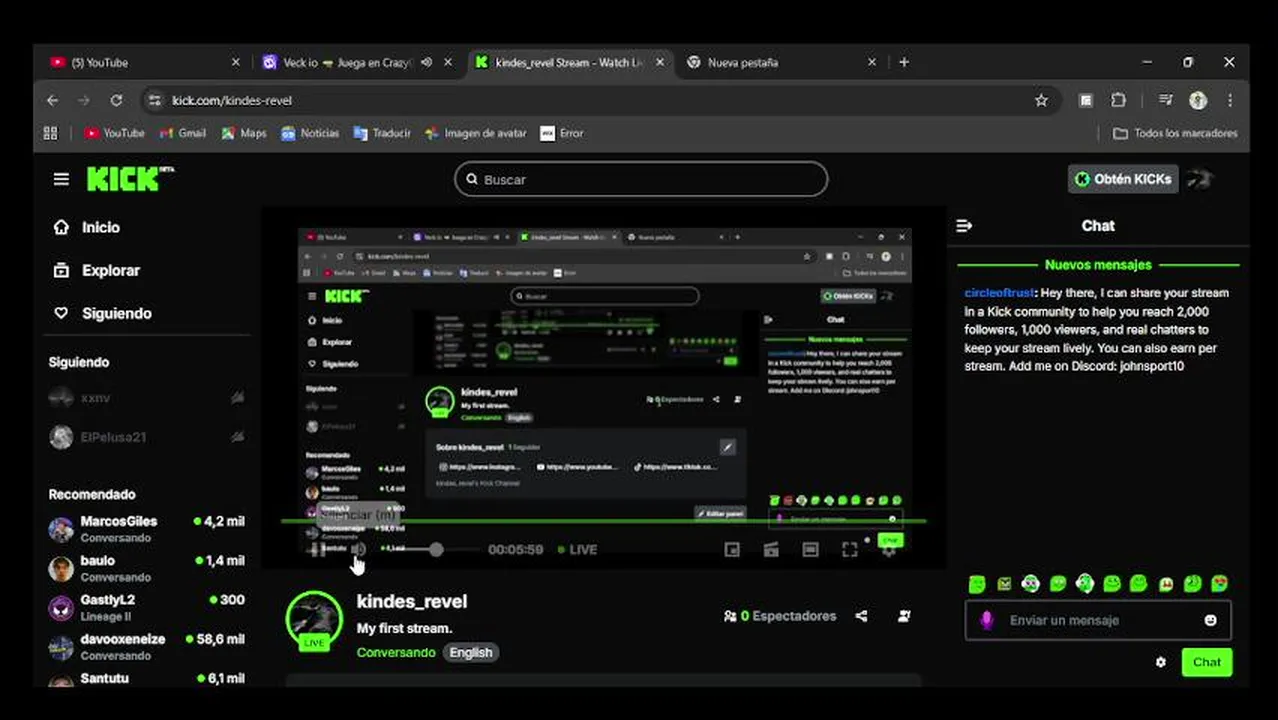Insert the ninth green emote

coord(1192,584)
